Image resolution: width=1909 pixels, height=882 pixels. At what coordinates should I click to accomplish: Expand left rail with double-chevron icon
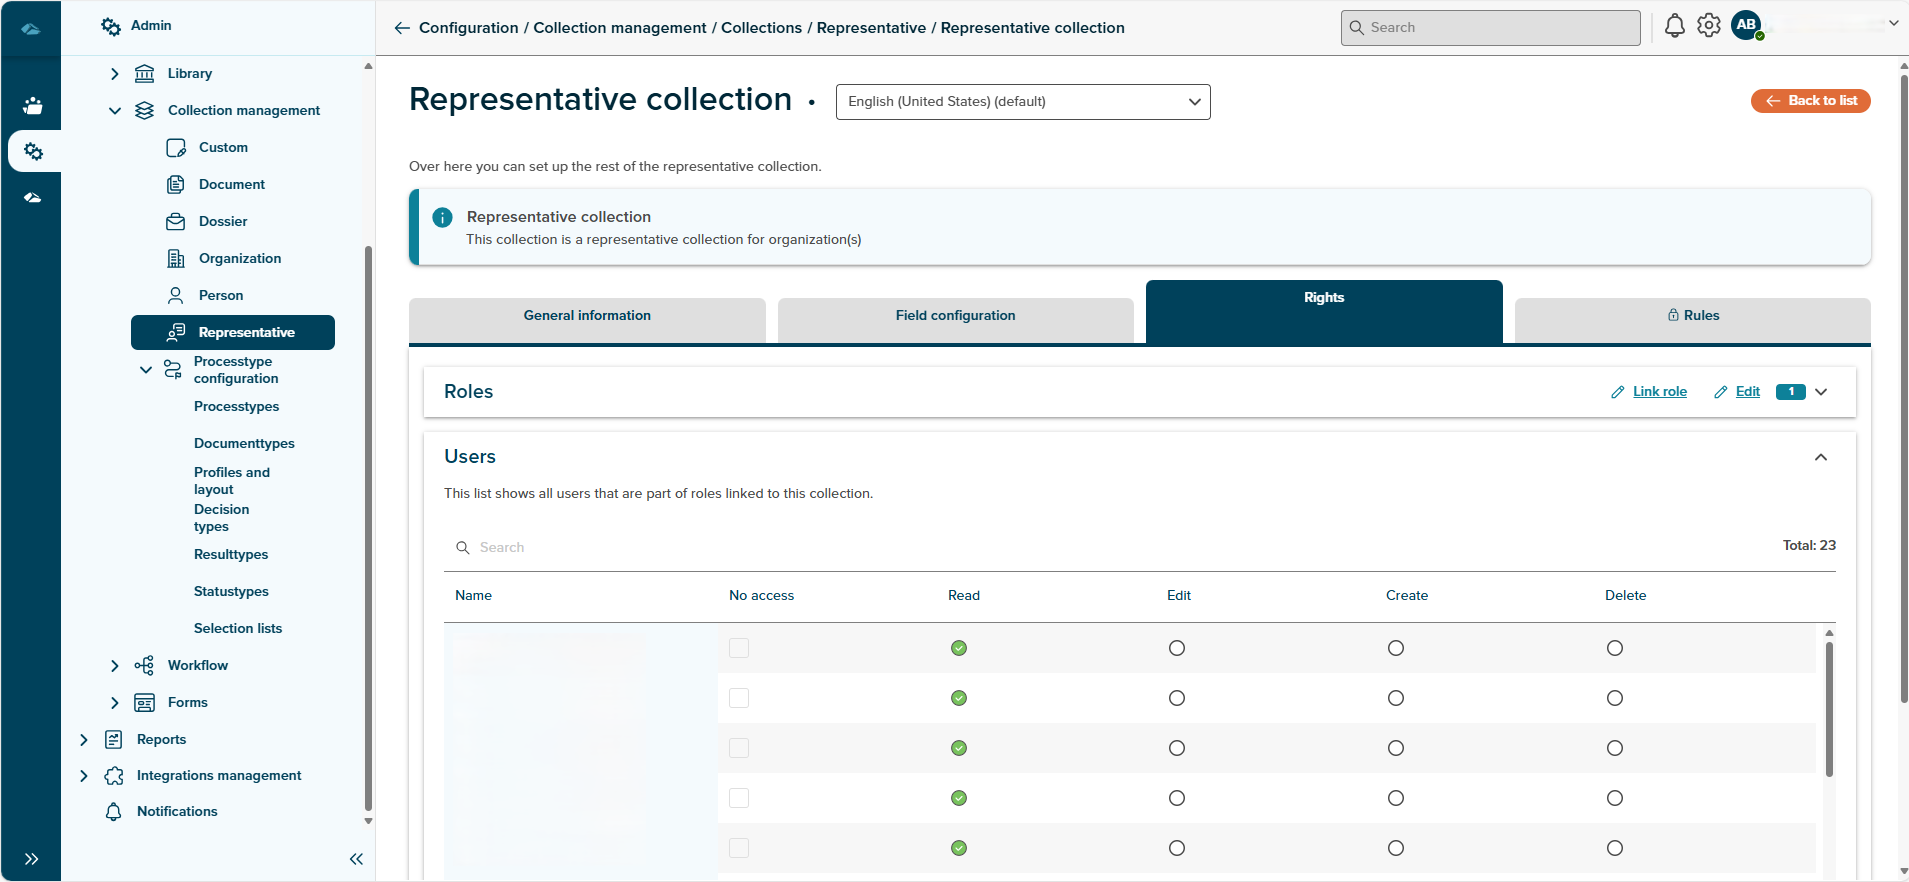[x=32, y=859]
